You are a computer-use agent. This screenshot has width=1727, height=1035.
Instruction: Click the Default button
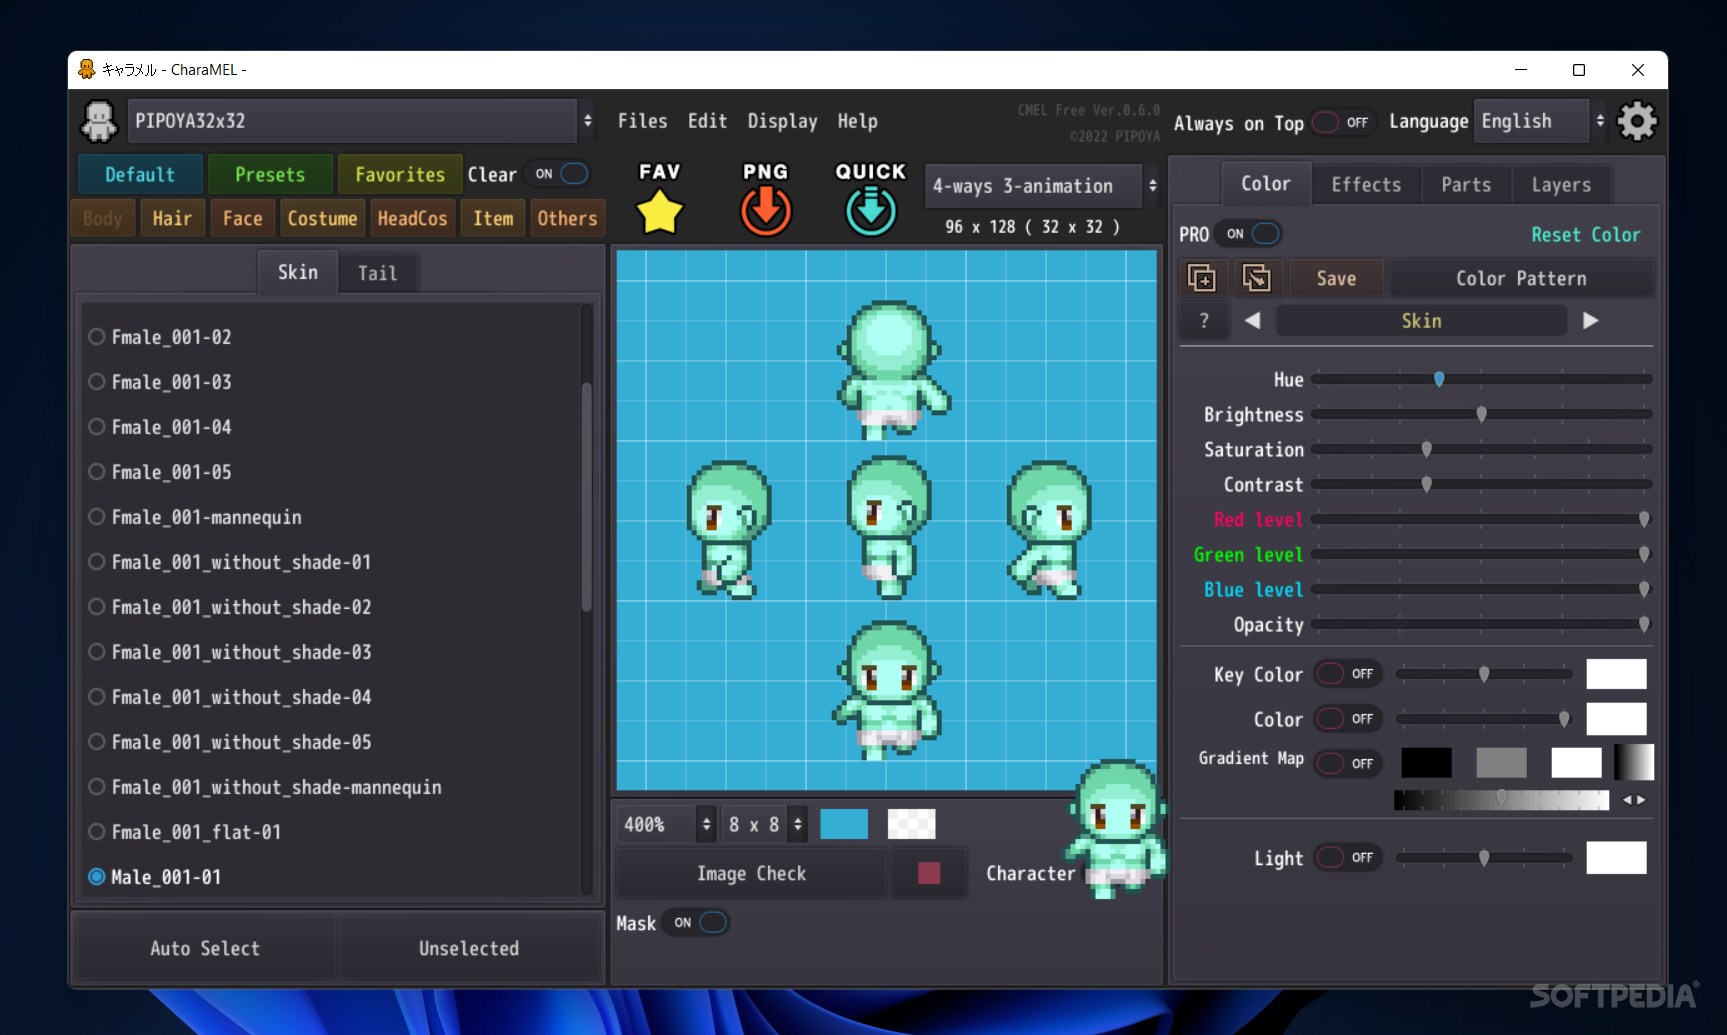click(140, 174)
